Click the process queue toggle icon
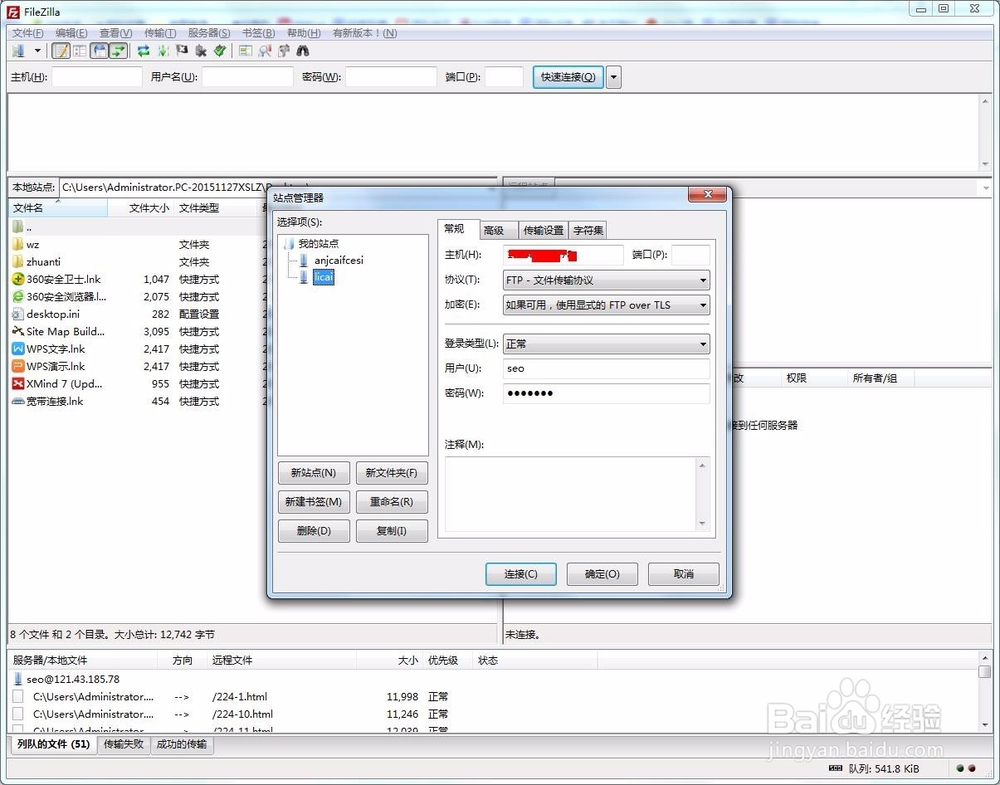The height and width of the screenshot is (785, 1000). 163,50
